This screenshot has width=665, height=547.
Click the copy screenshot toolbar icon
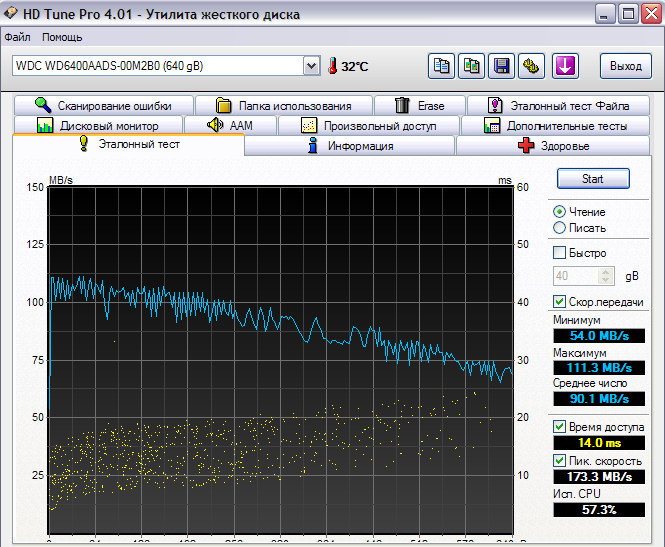[x=472, y=66]
